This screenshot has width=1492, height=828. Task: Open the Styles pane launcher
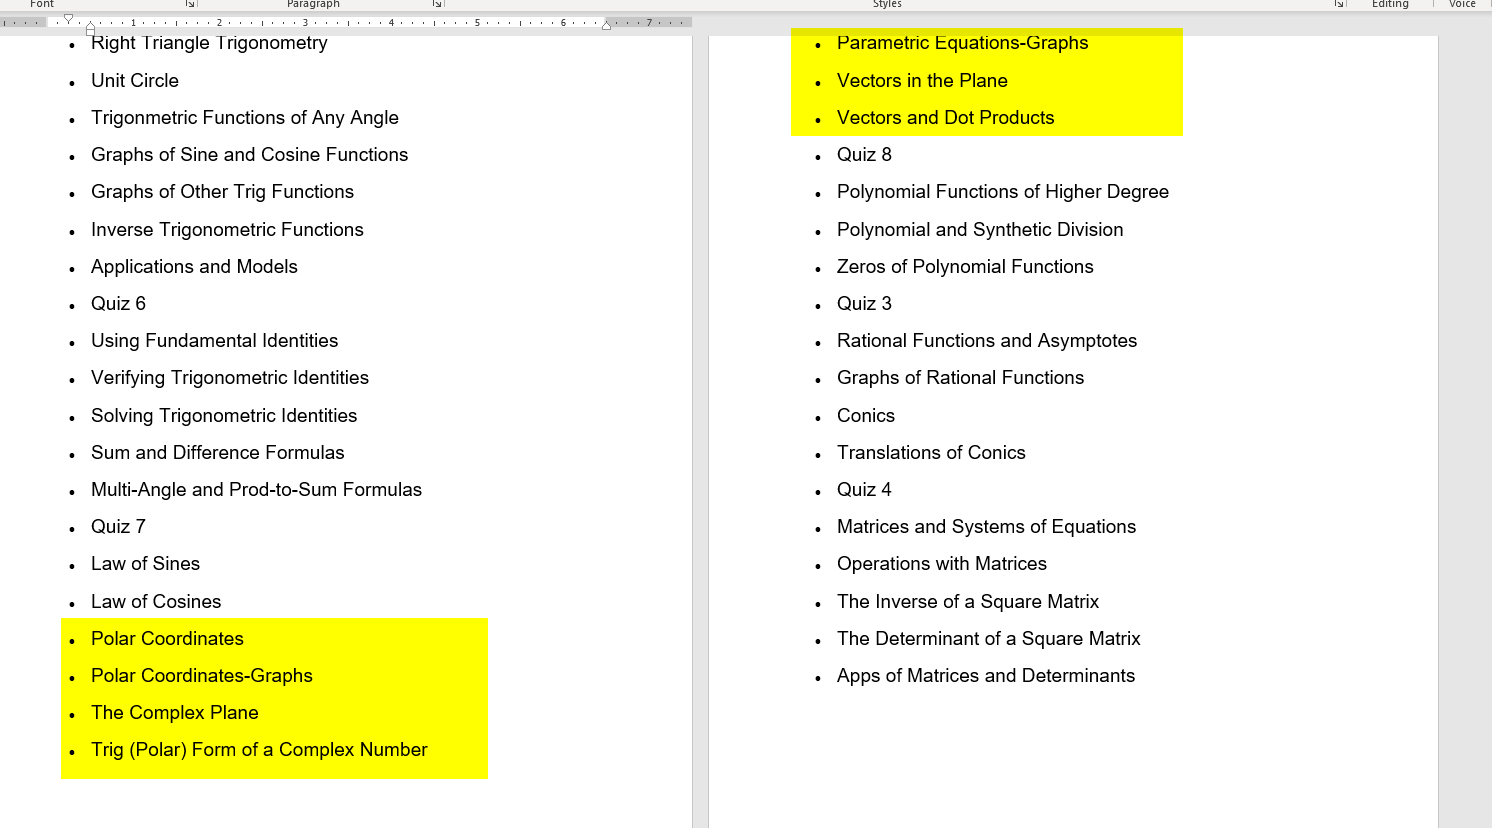[1339, 4]
